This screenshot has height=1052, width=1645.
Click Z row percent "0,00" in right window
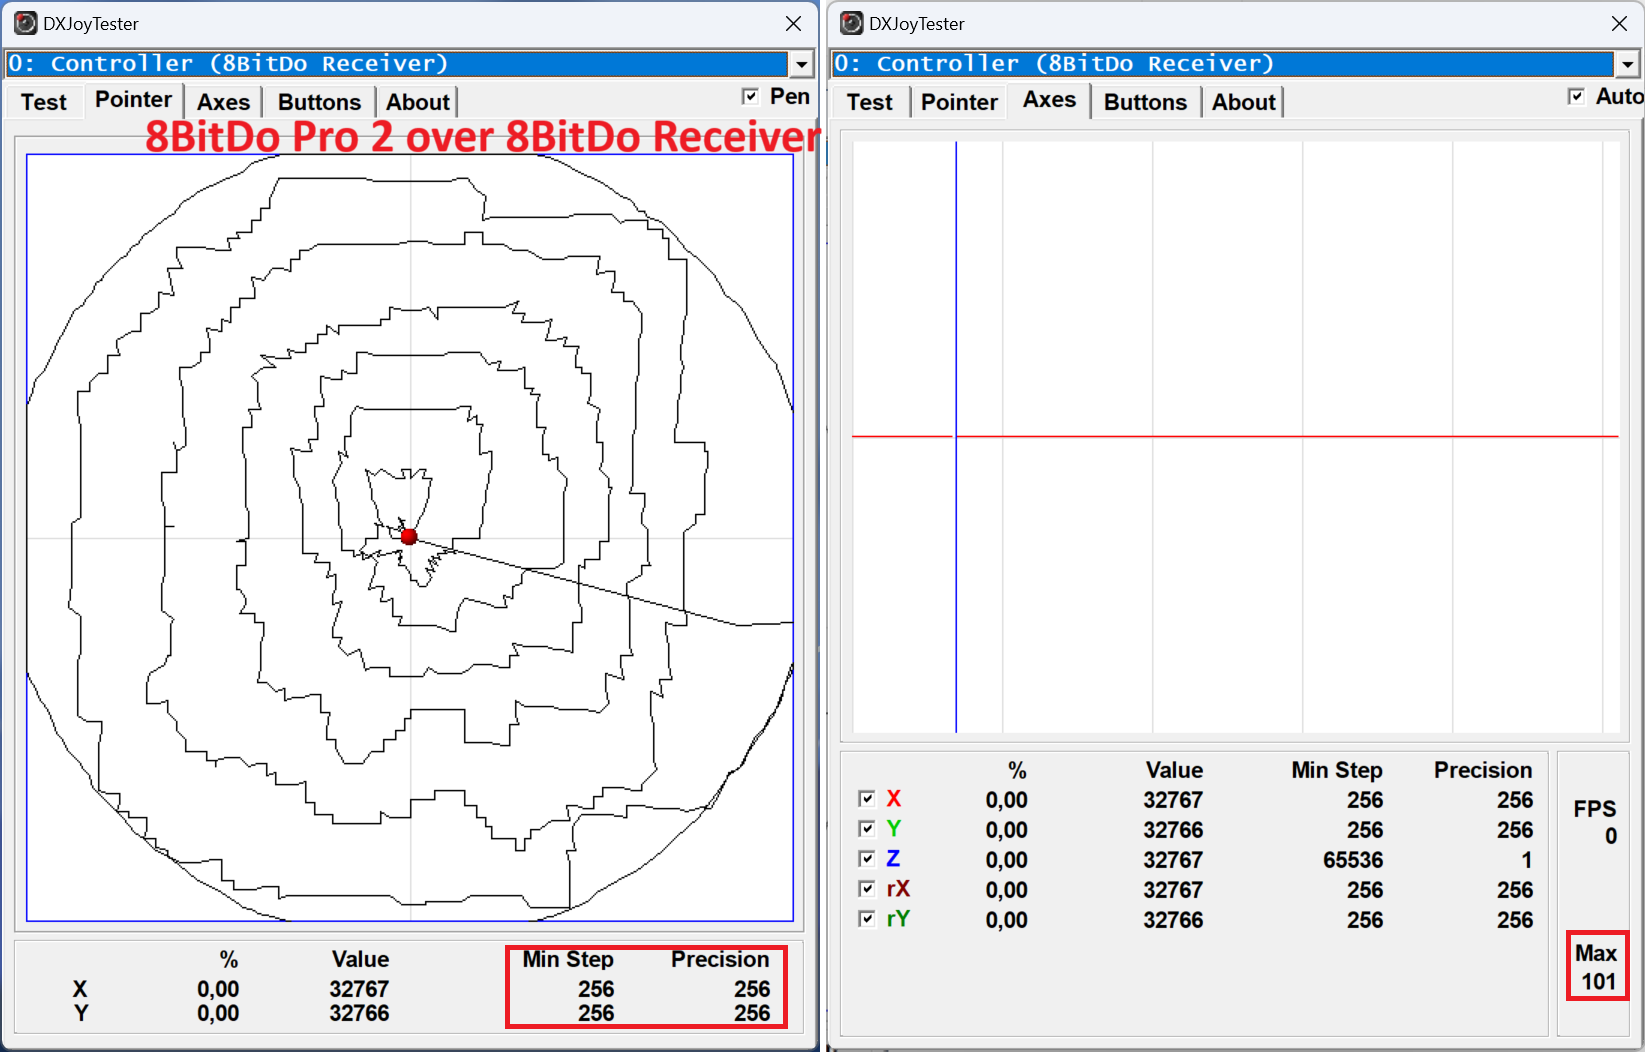pos(1006,860)
